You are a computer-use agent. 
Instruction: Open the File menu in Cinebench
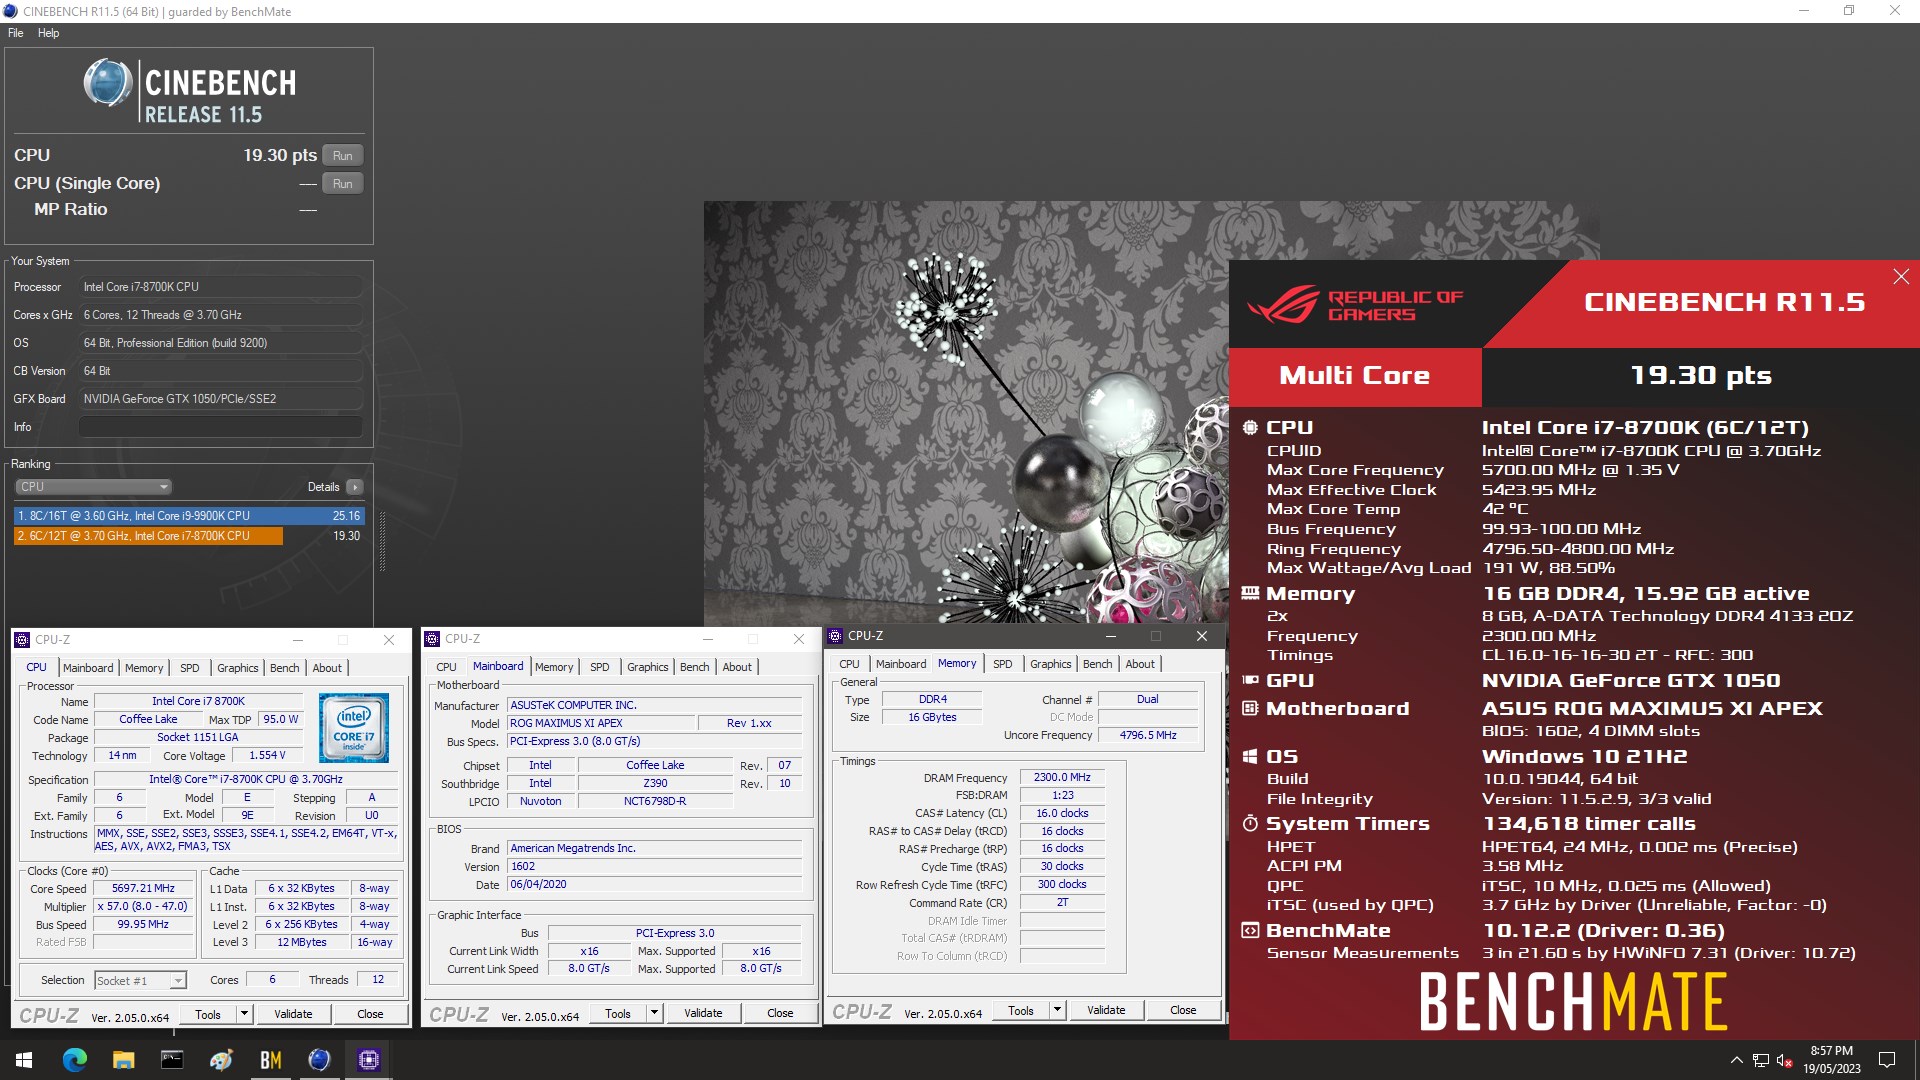(15, 33)
